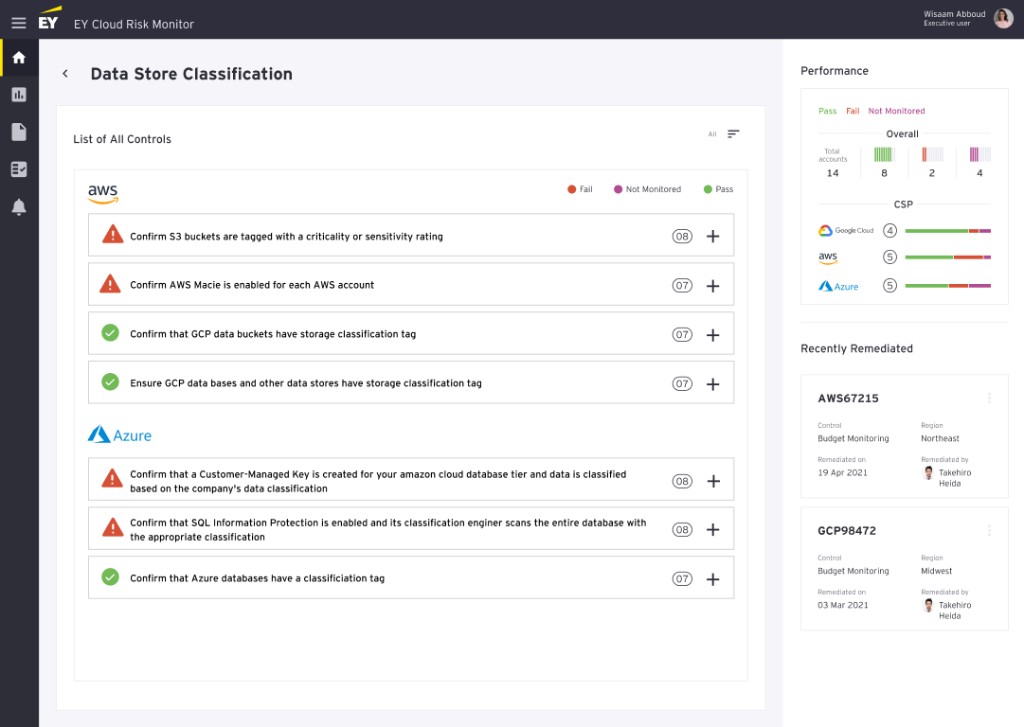Open the 'All' filter dropdown
Image resolution: width=1024 pixels, height=727 pixels.
[712, 134]
